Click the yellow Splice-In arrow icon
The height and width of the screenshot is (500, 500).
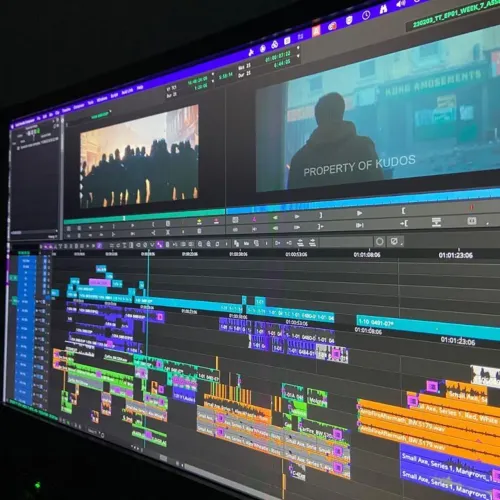[x=199, y=221]
